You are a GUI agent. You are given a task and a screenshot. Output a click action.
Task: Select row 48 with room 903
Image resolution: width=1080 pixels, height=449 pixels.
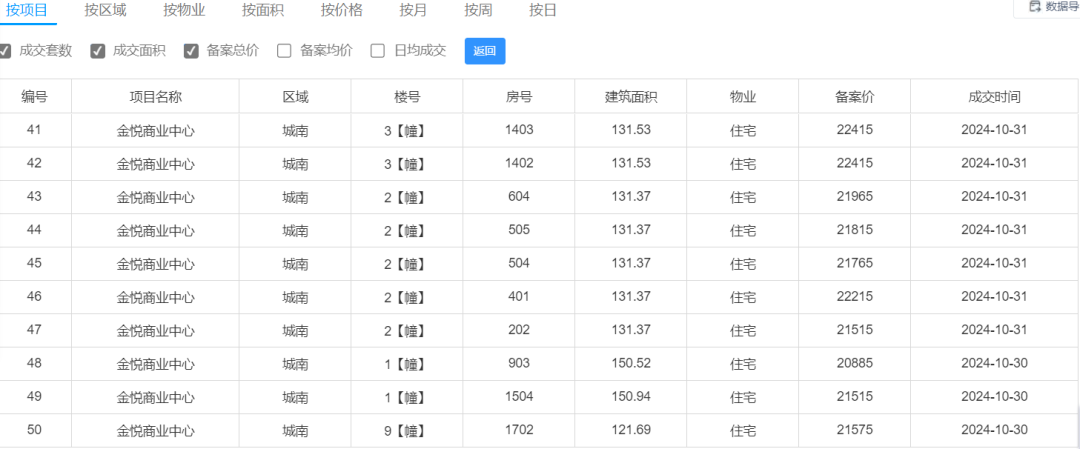tap(539, 364)
